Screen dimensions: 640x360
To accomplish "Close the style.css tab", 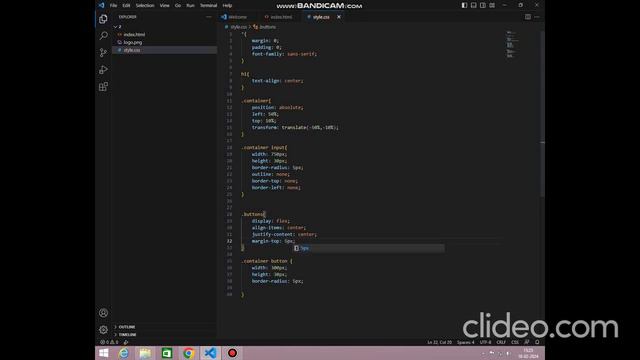I will point(339,17).
